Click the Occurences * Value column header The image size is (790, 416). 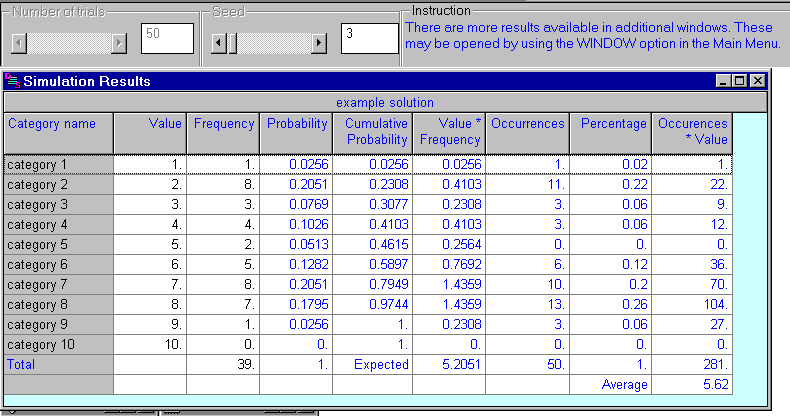click(692, 132)
